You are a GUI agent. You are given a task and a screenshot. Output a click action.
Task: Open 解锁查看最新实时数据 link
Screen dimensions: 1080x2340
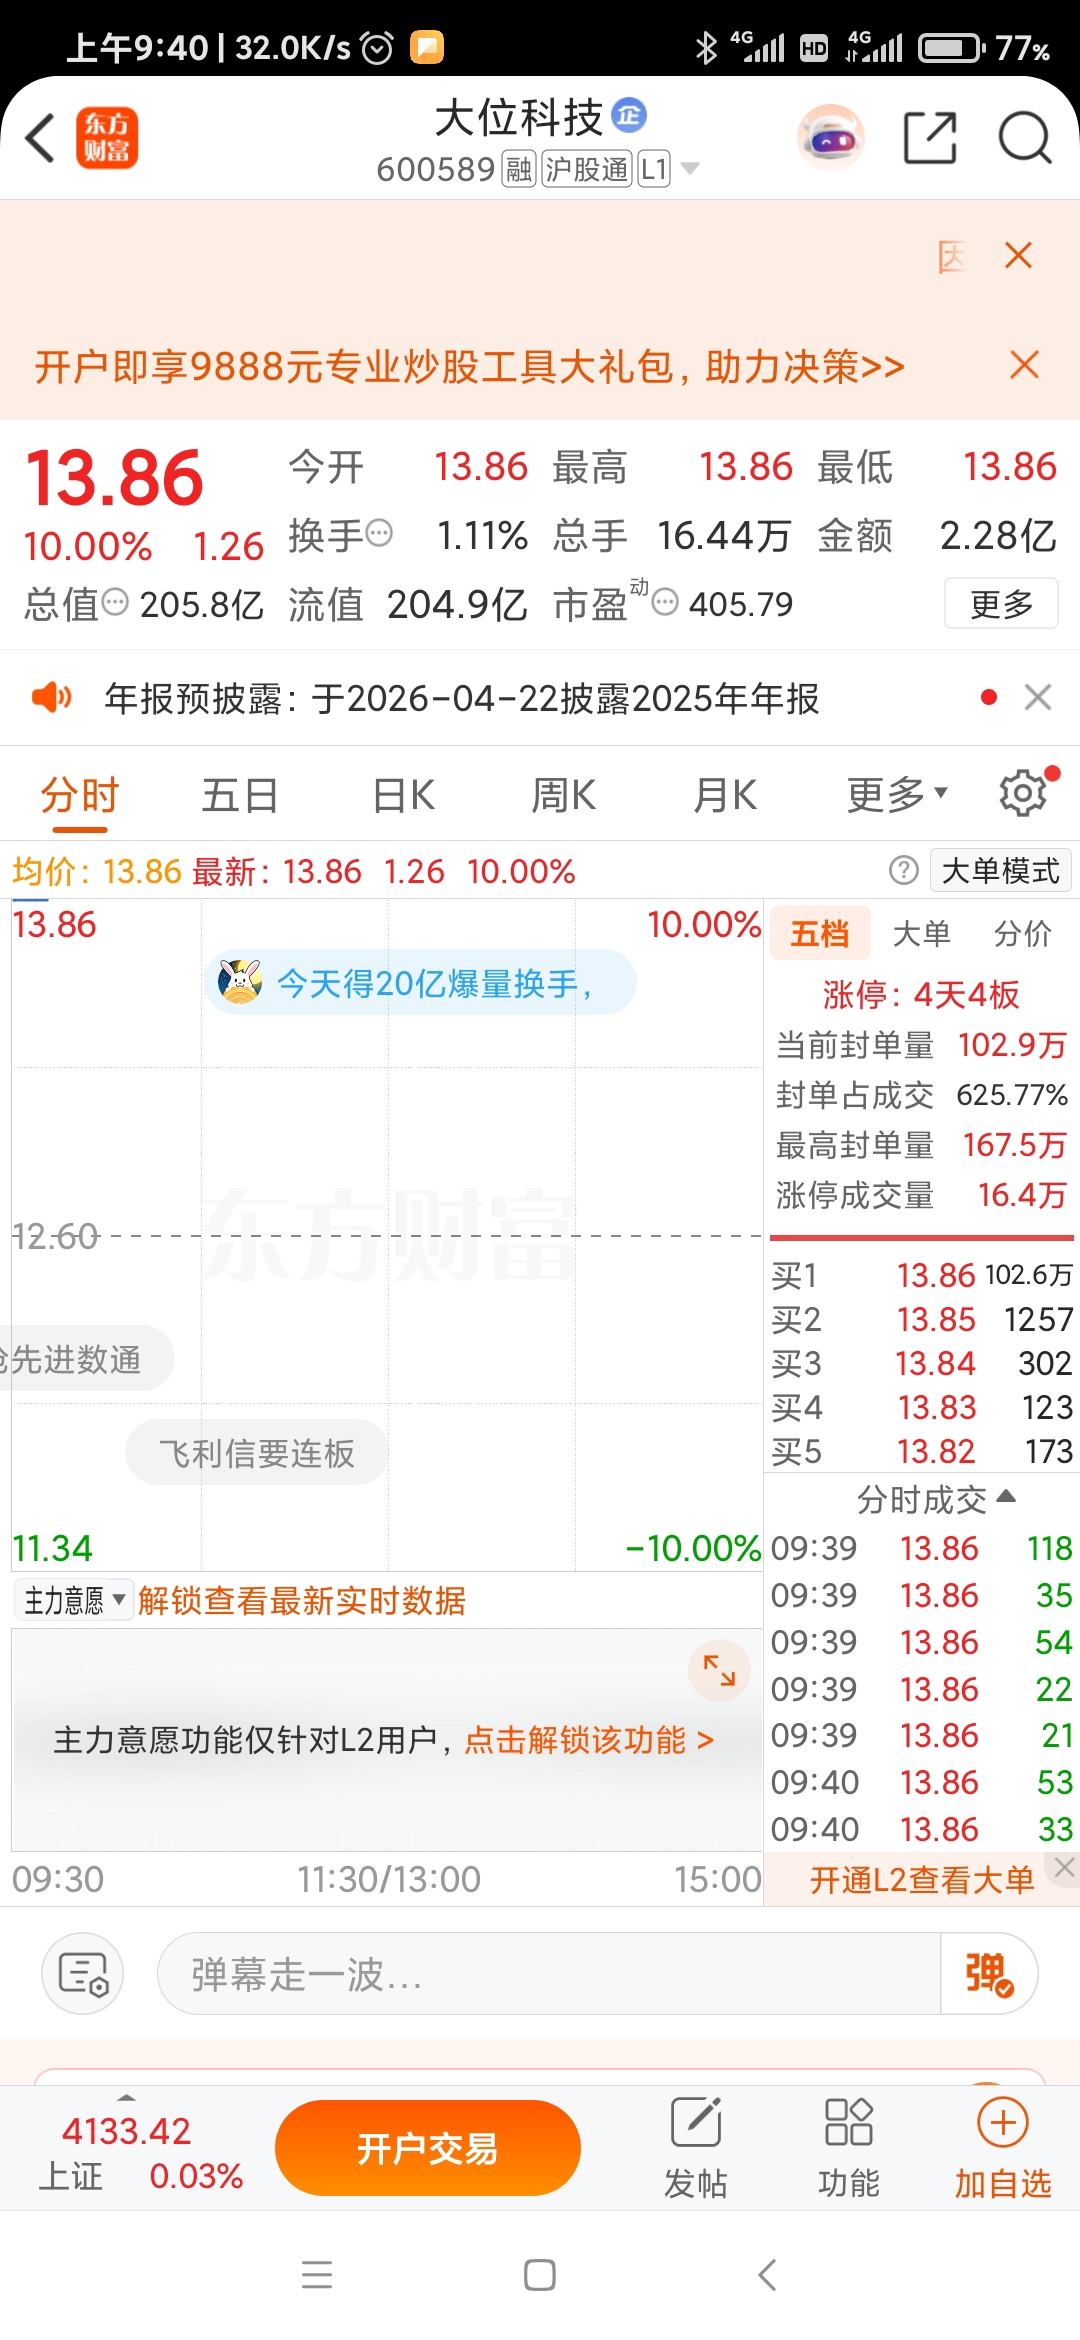(x=301, y=1600)
